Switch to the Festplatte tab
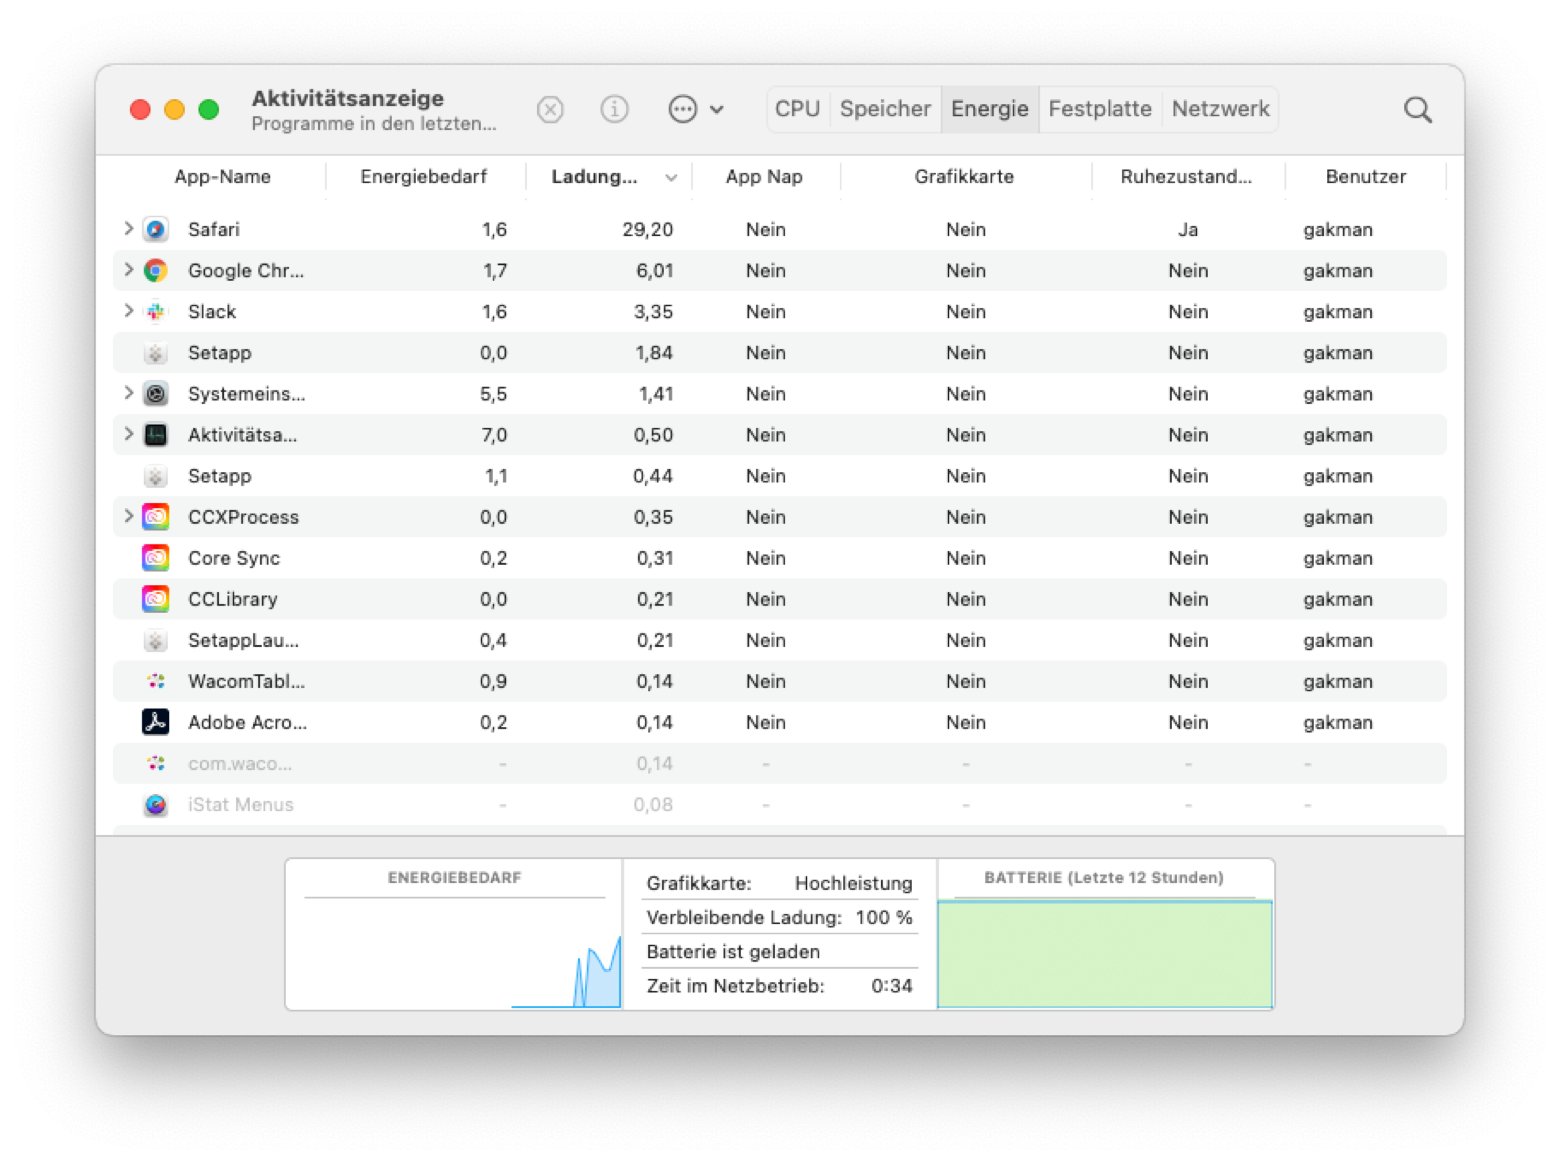 click(x=1099, y=109)
